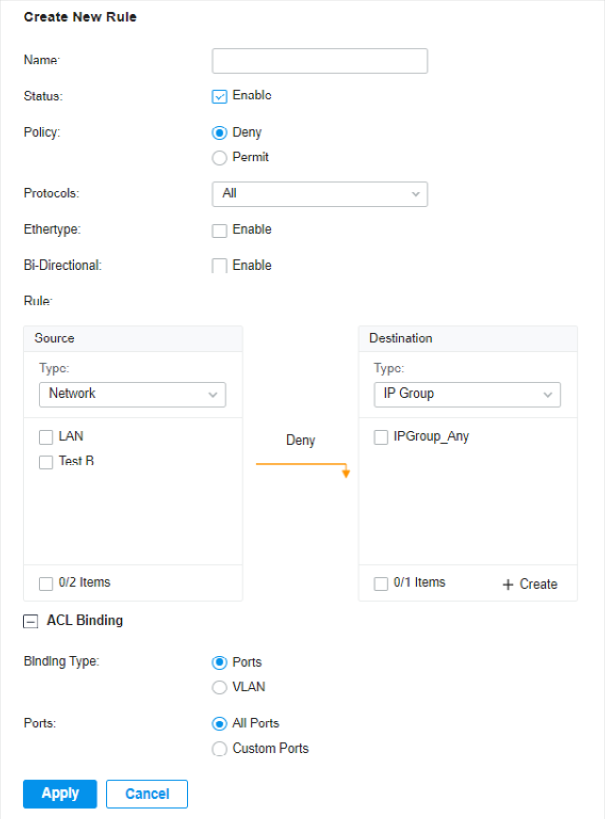Screen dimensions: 605x819
Task: Open the Source Type Network dropdown
Action: point(132,394)
